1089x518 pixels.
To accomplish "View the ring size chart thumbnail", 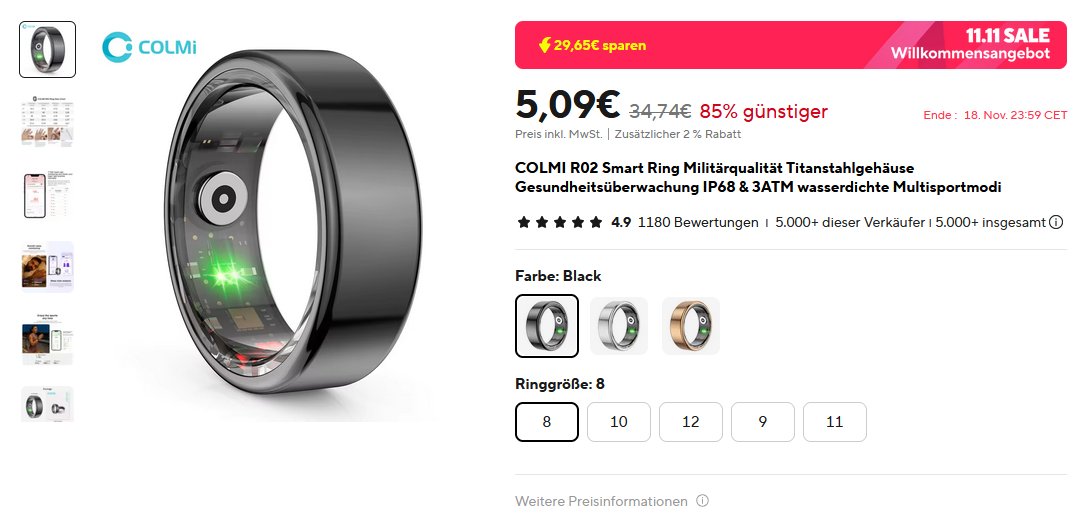I will point(47,122).
